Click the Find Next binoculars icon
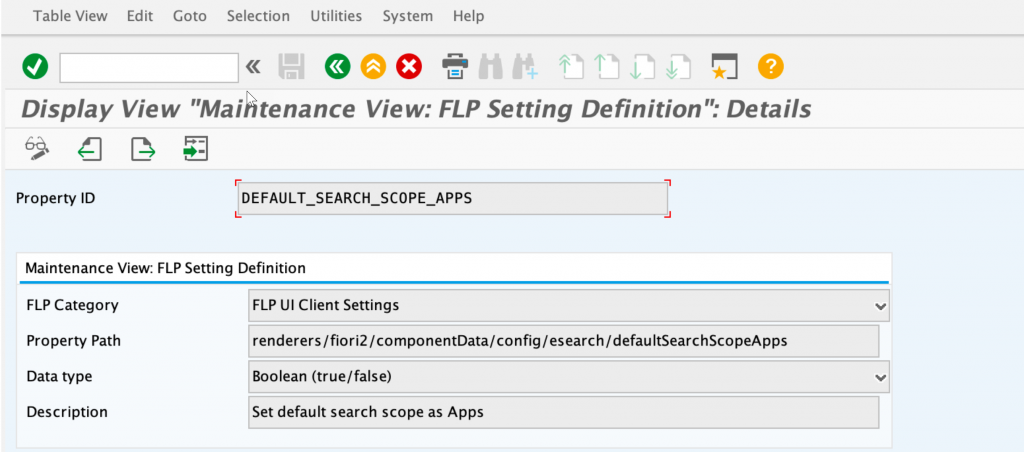 click(x=524, y=67)
